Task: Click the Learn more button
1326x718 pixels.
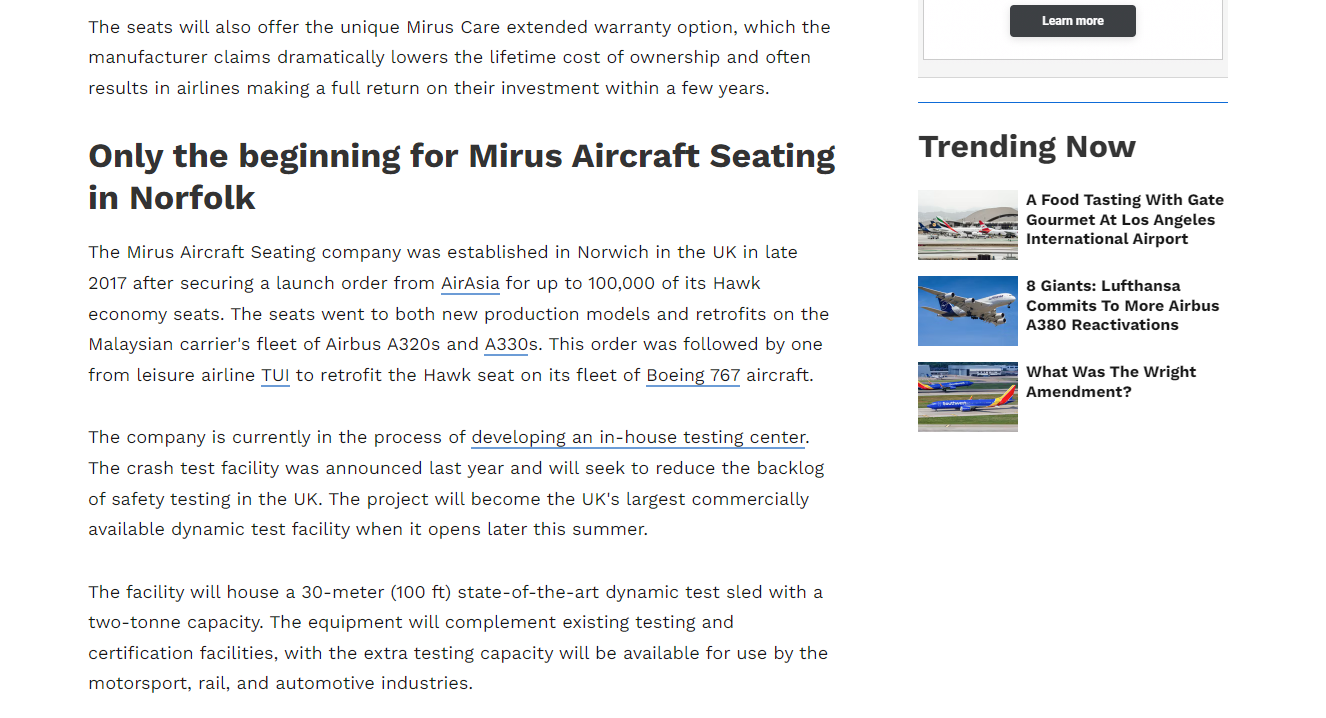Action: pos(1072,21)
